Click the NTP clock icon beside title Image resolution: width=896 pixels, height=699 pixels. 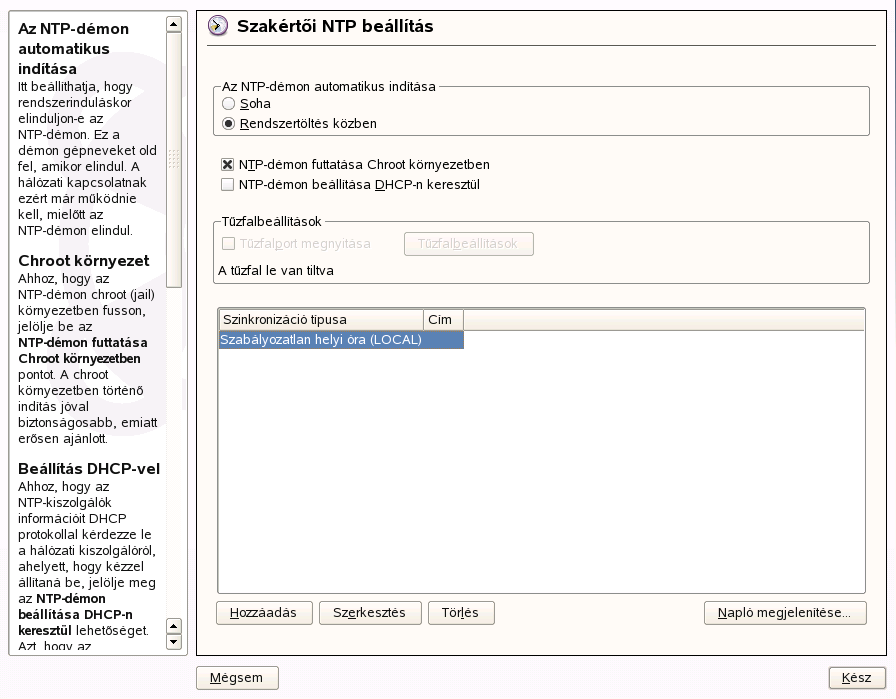coord(219,27)
